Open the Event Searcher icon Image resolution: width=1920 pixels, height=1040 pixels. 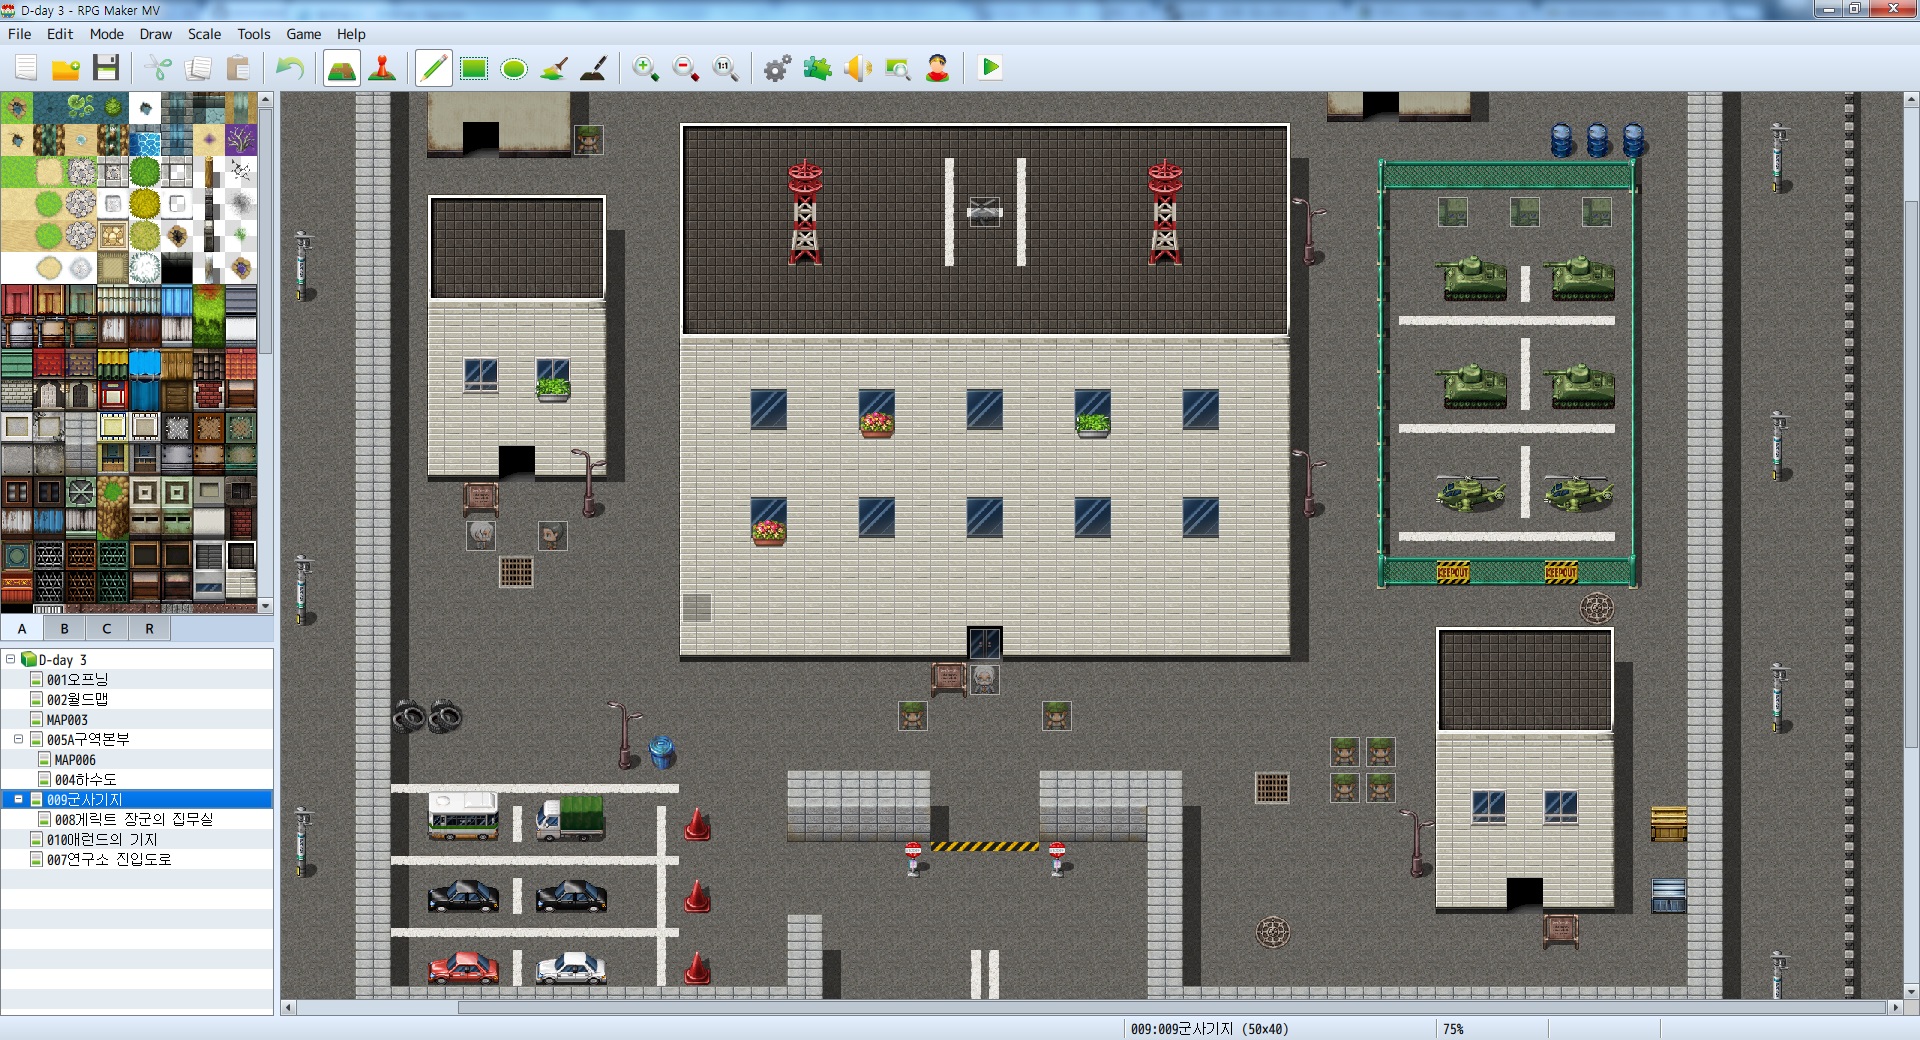click(x=898, y=68)
